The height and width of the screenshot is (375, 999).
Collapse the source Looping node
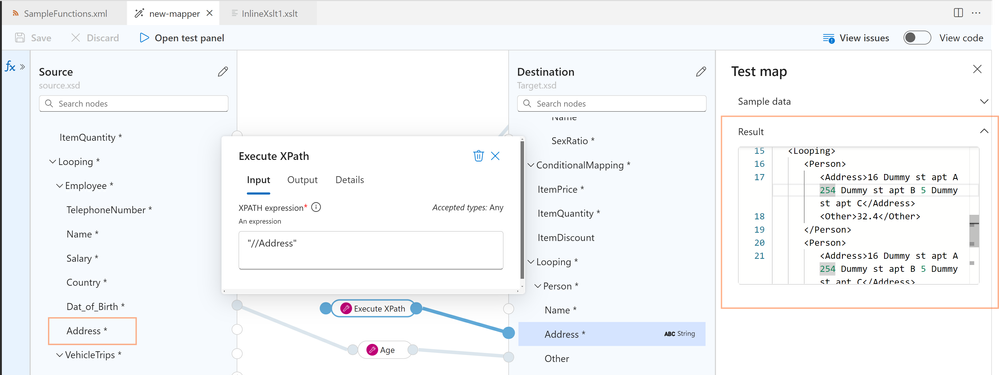pyautogui.click(x=52, y=162)
